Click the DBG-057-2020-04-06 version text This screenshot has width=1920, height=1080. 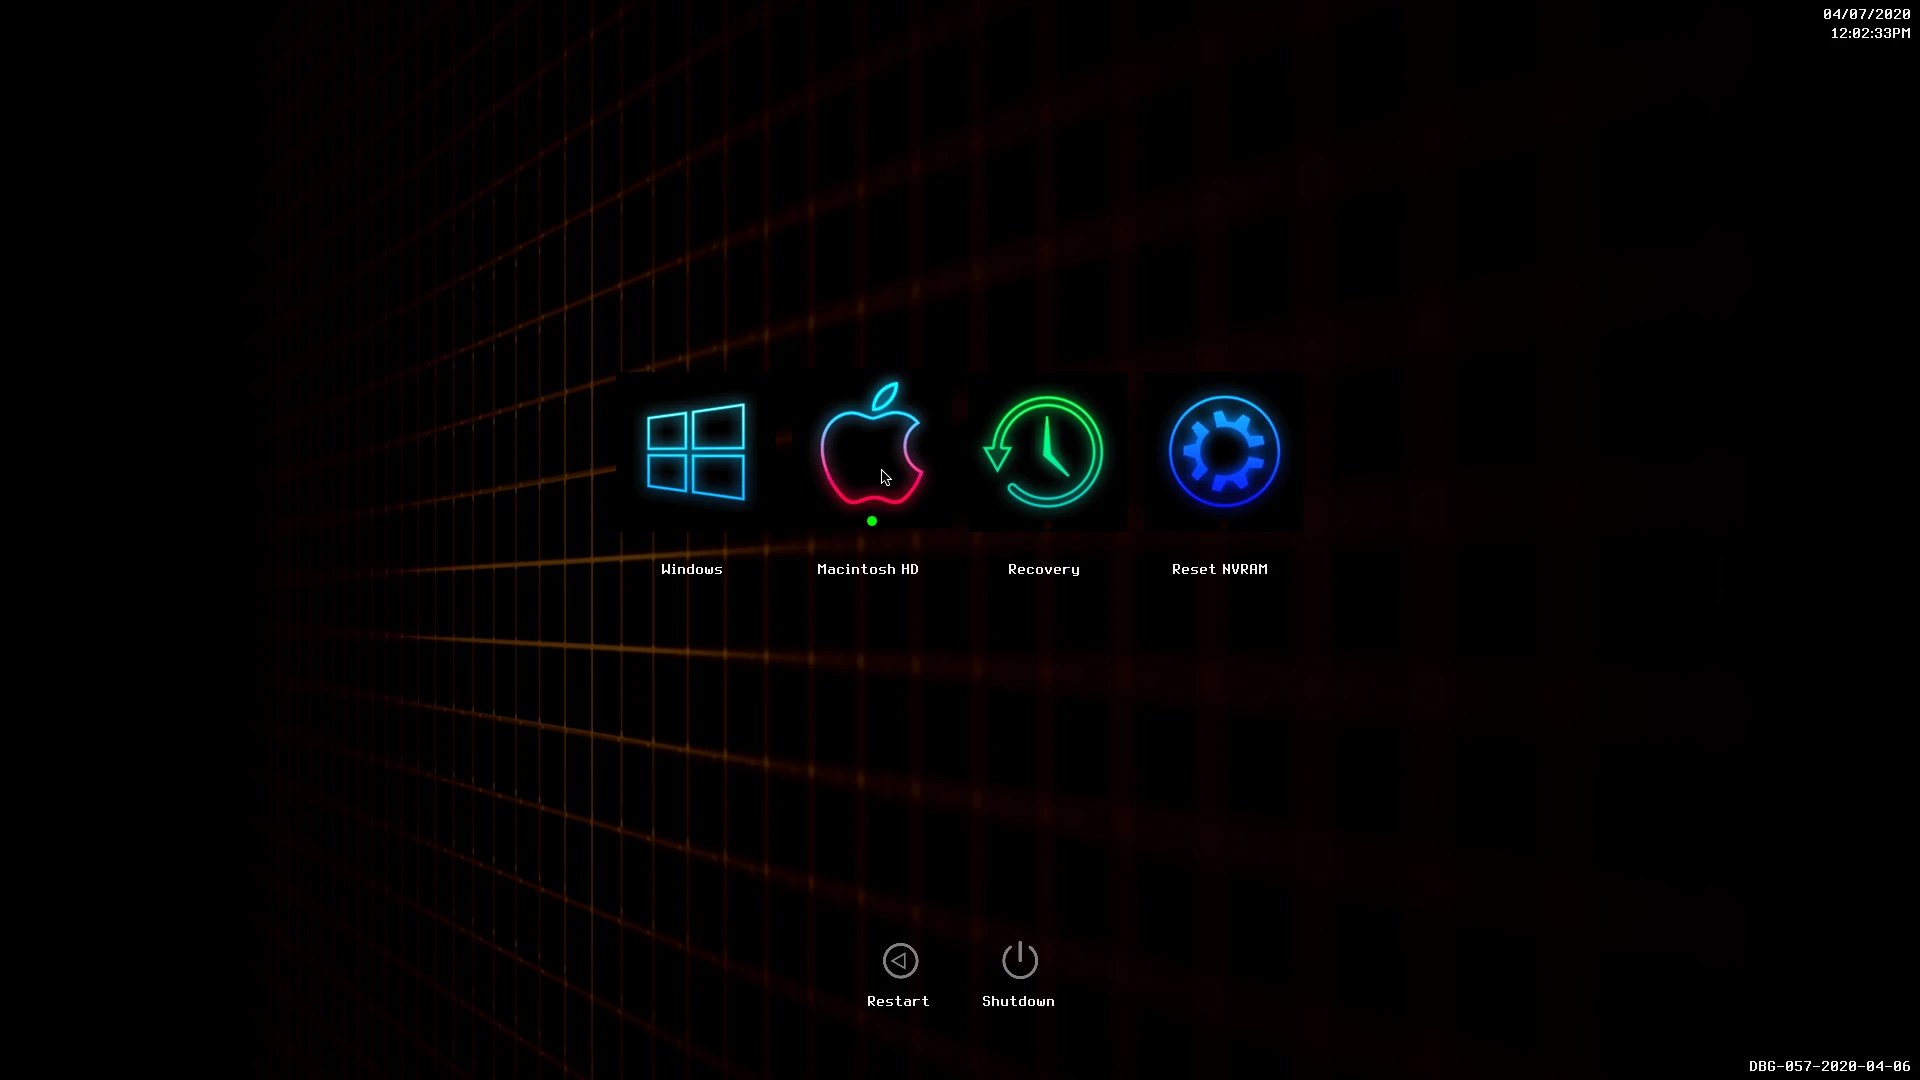click(1829, 1066)
